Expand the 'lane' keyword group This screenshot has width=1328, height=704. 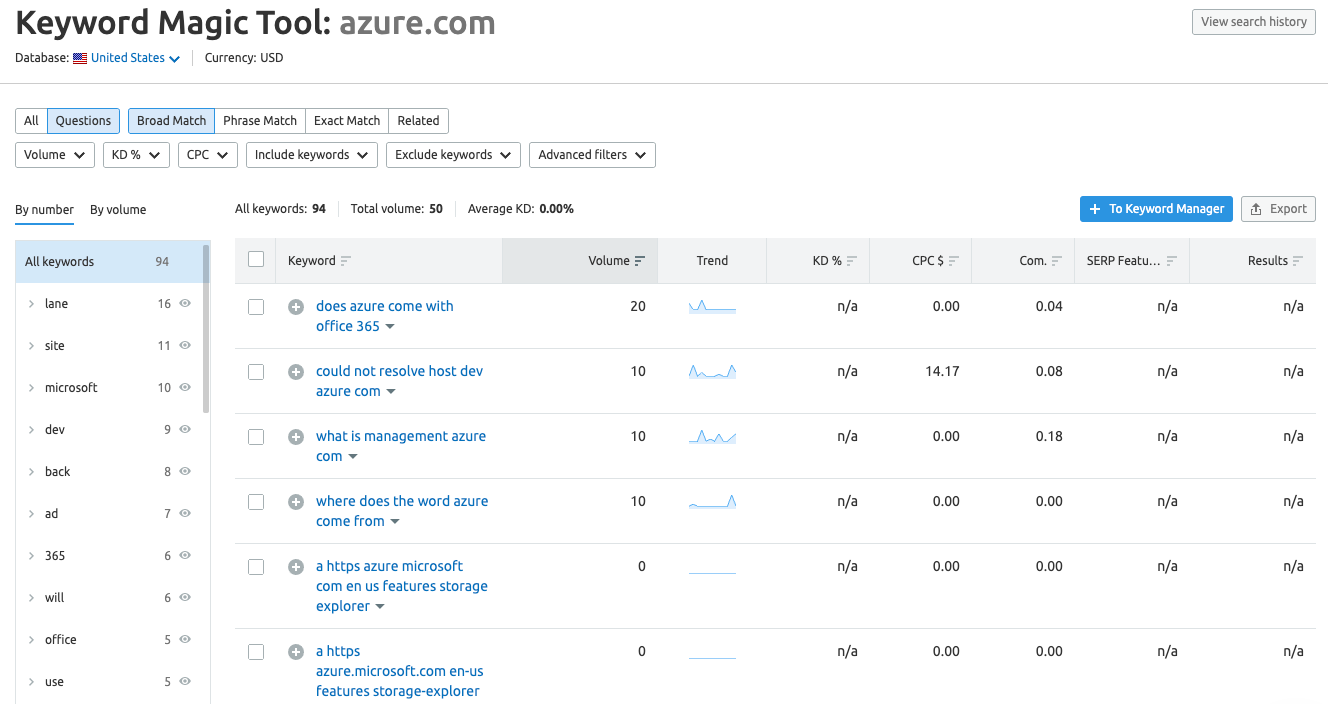click(x=31, y=304)
